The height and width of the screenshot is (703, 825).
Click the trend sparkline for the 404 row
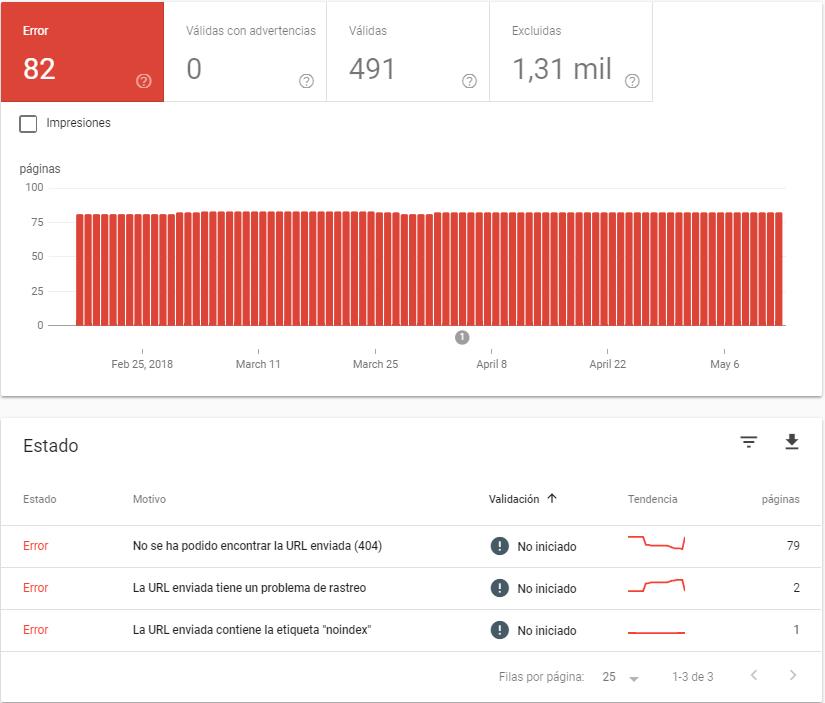point(656,544)
